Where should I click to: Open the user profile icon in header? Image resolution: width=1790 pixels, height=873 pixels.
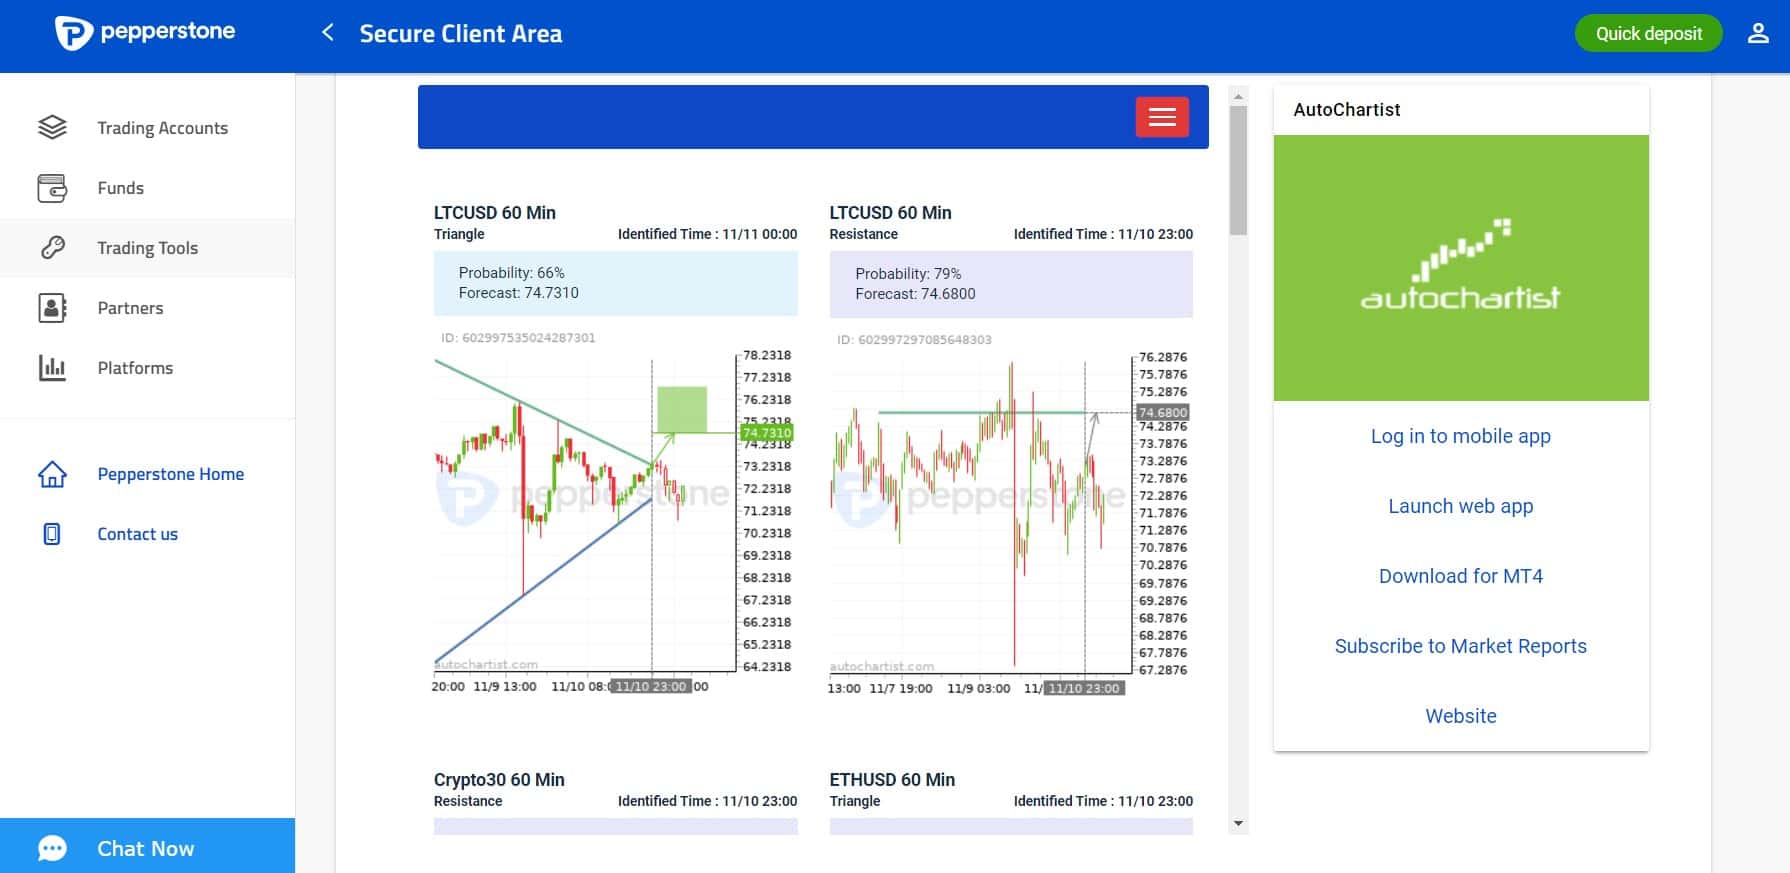coord(1758,34)
